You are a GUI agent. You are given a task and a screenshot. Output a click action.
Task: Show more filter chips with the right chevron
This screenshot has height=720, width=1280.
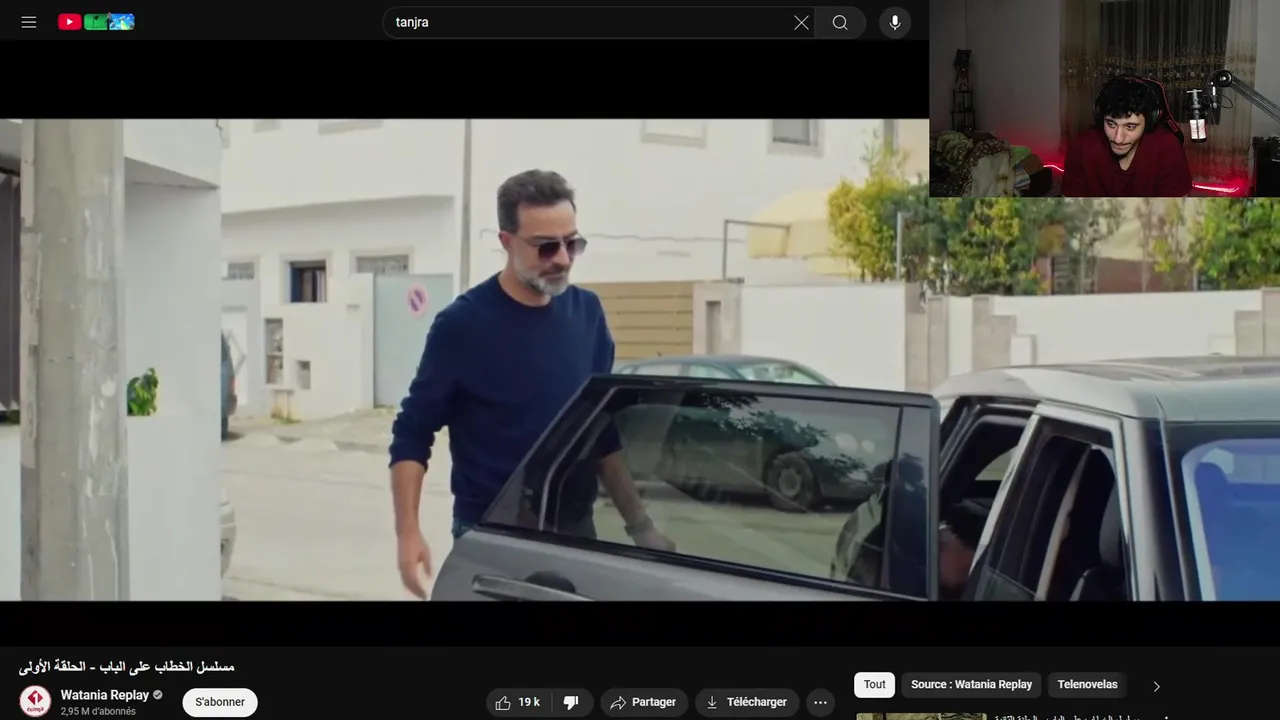[1157, 686]
